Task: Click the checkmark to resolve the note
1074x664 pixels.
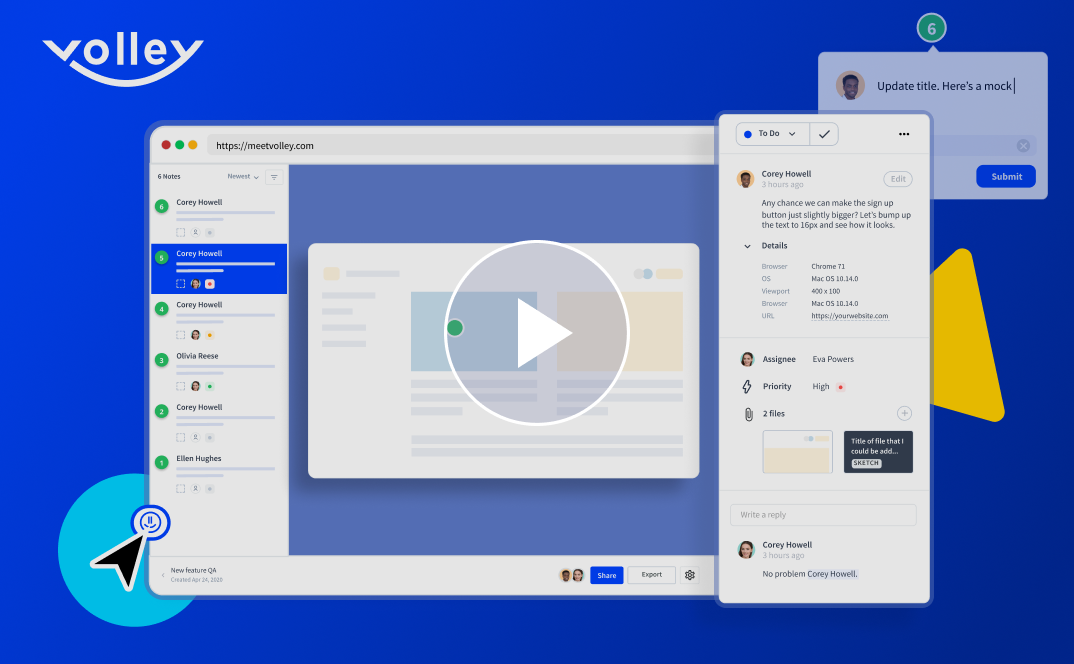Action: [x=824, y=134]
